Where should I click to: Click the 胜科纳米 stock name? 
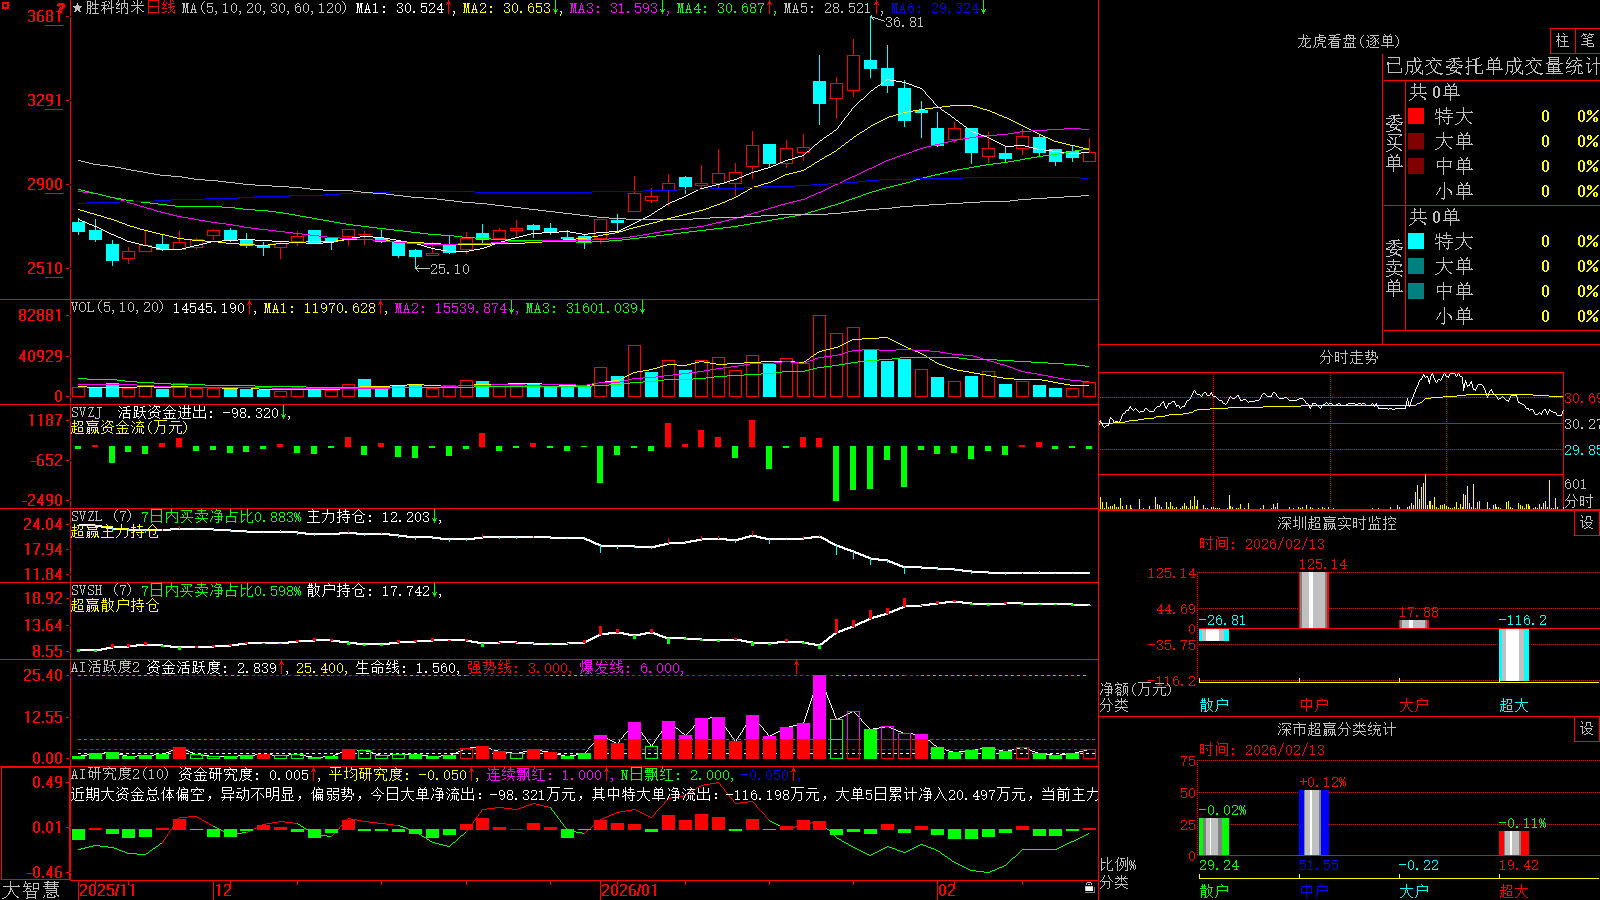pos(115,8)
